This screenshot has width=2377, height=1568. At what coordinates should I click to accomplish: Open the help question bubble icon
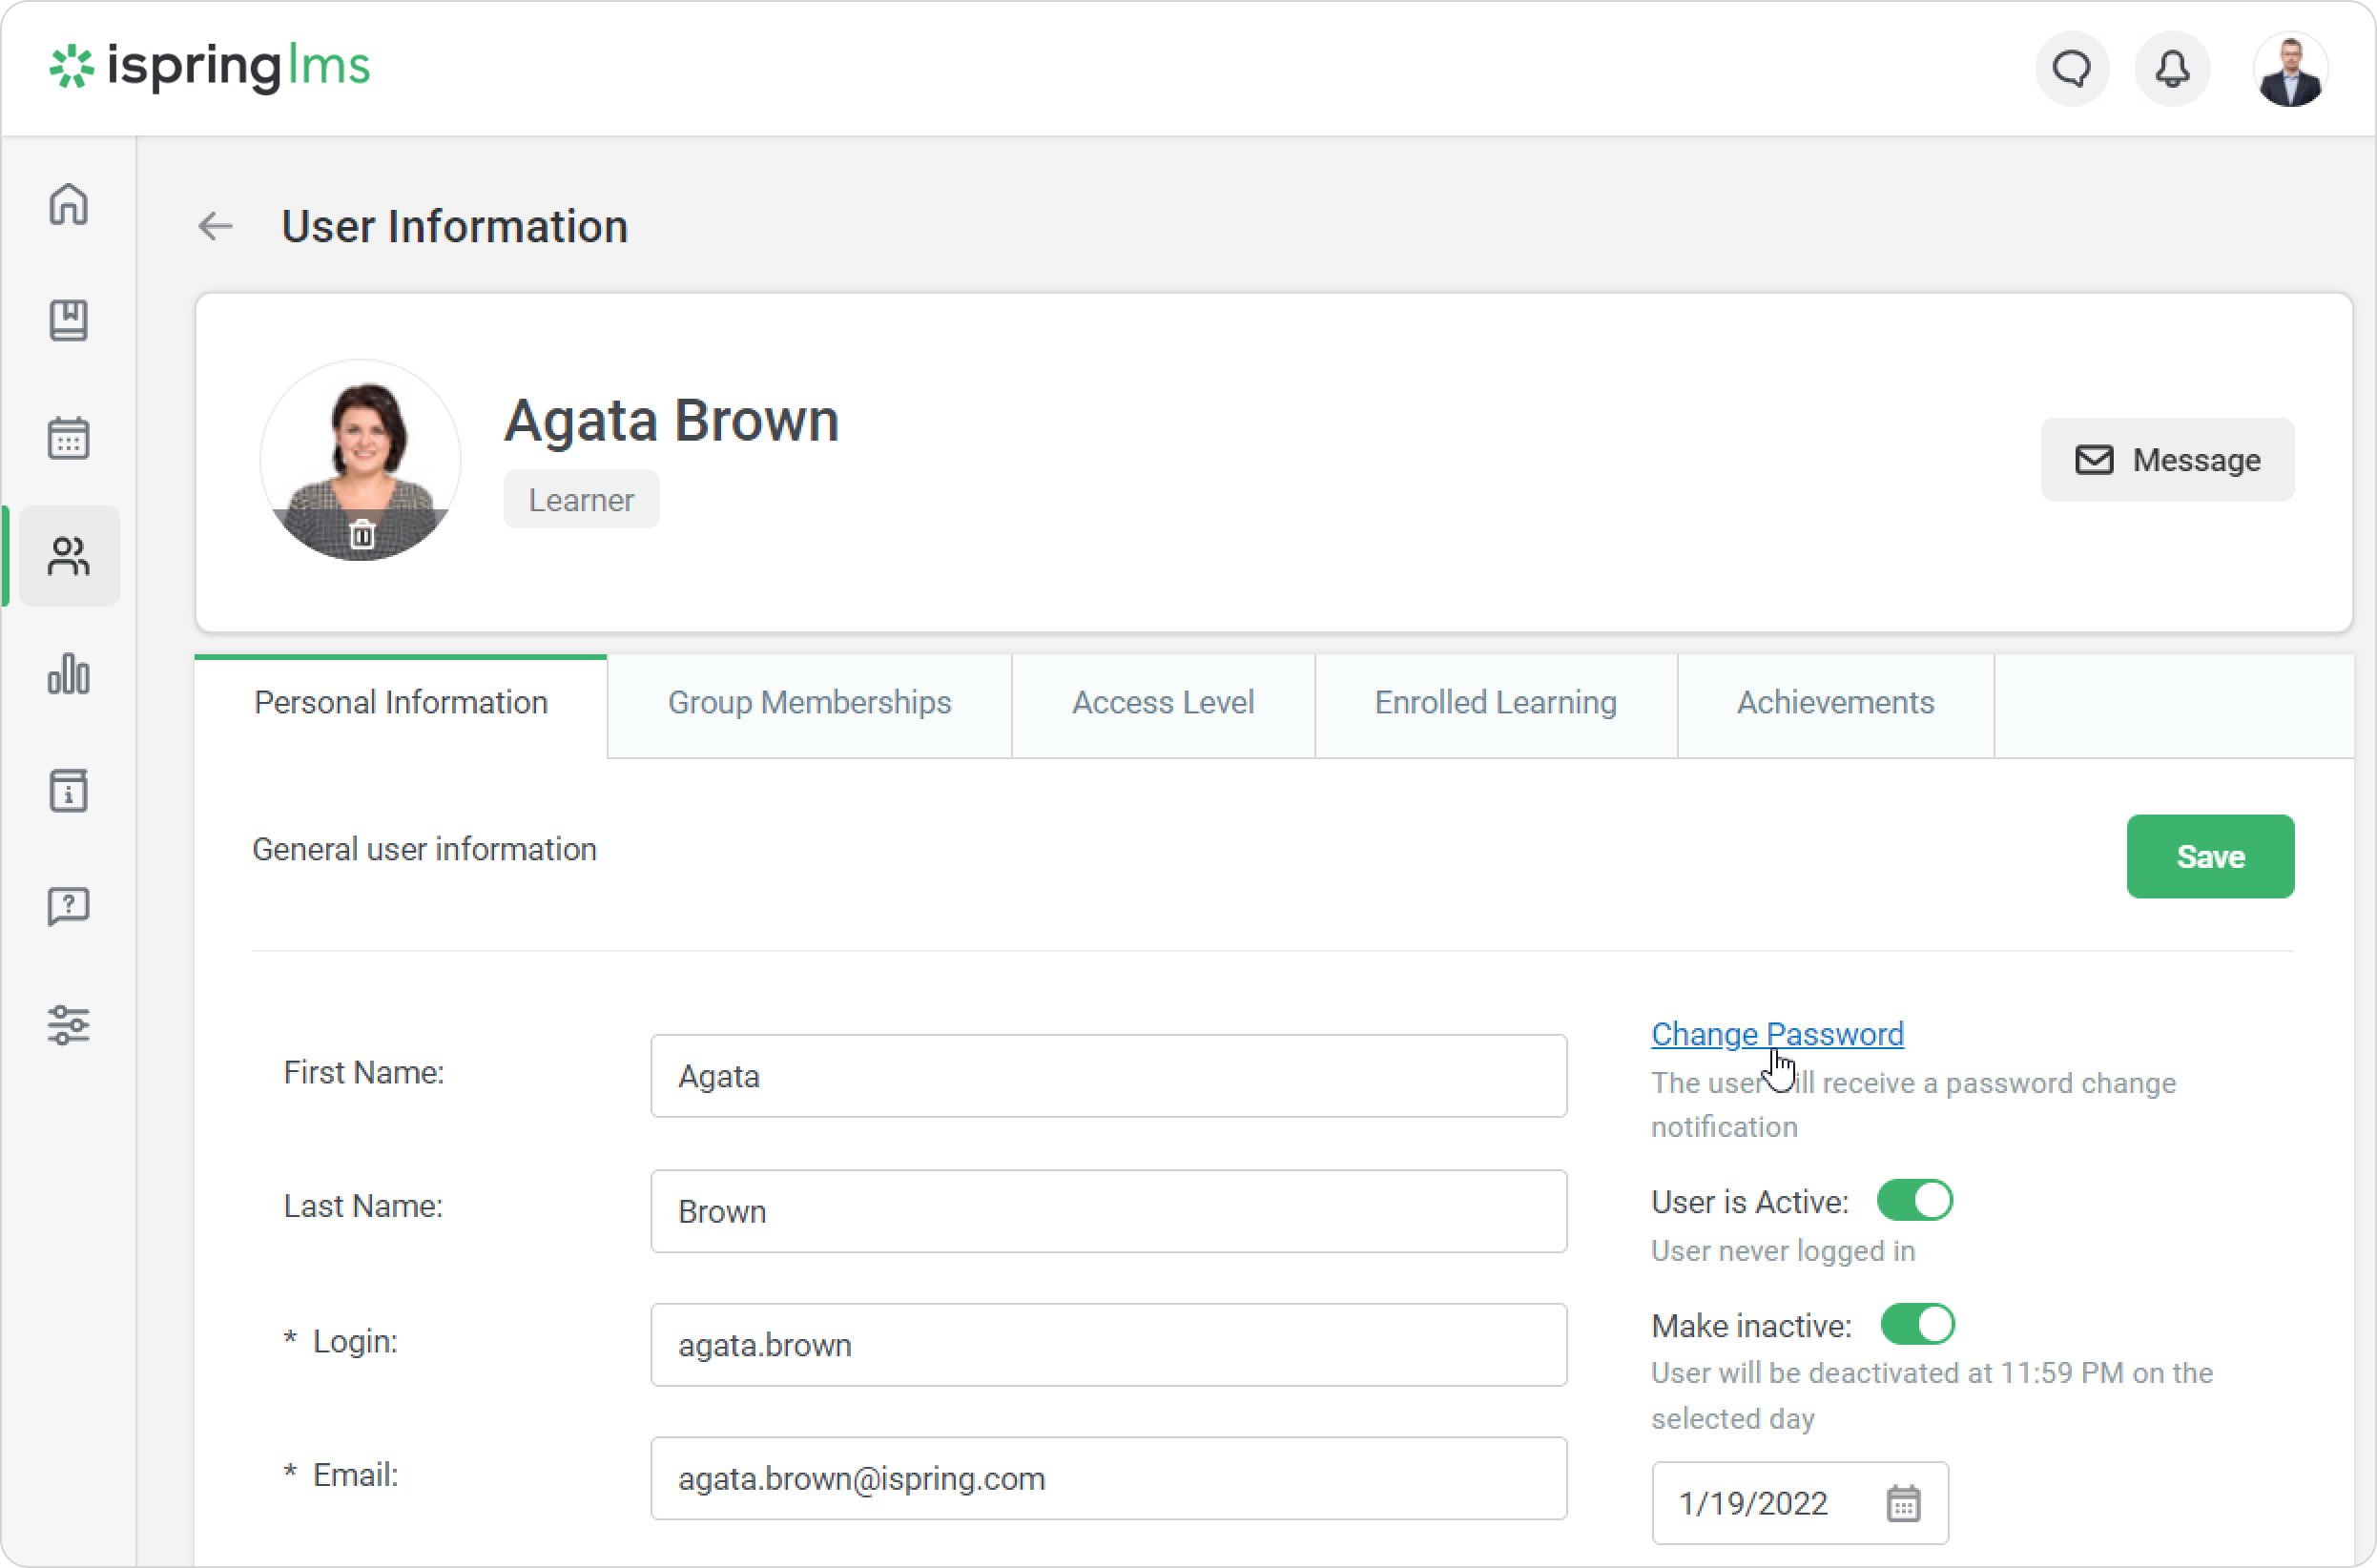point(68,907)
